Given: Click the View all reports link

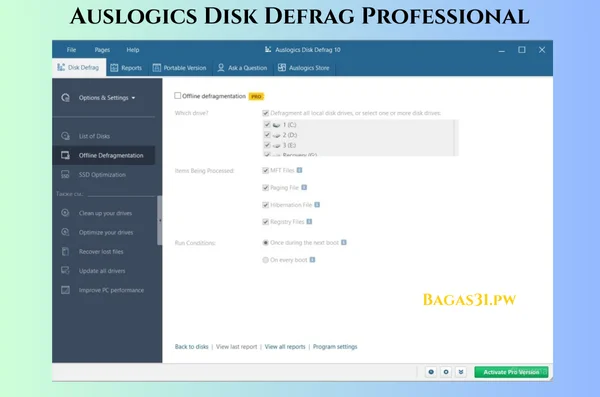Looking at the screenshot, I should [285, 347].
